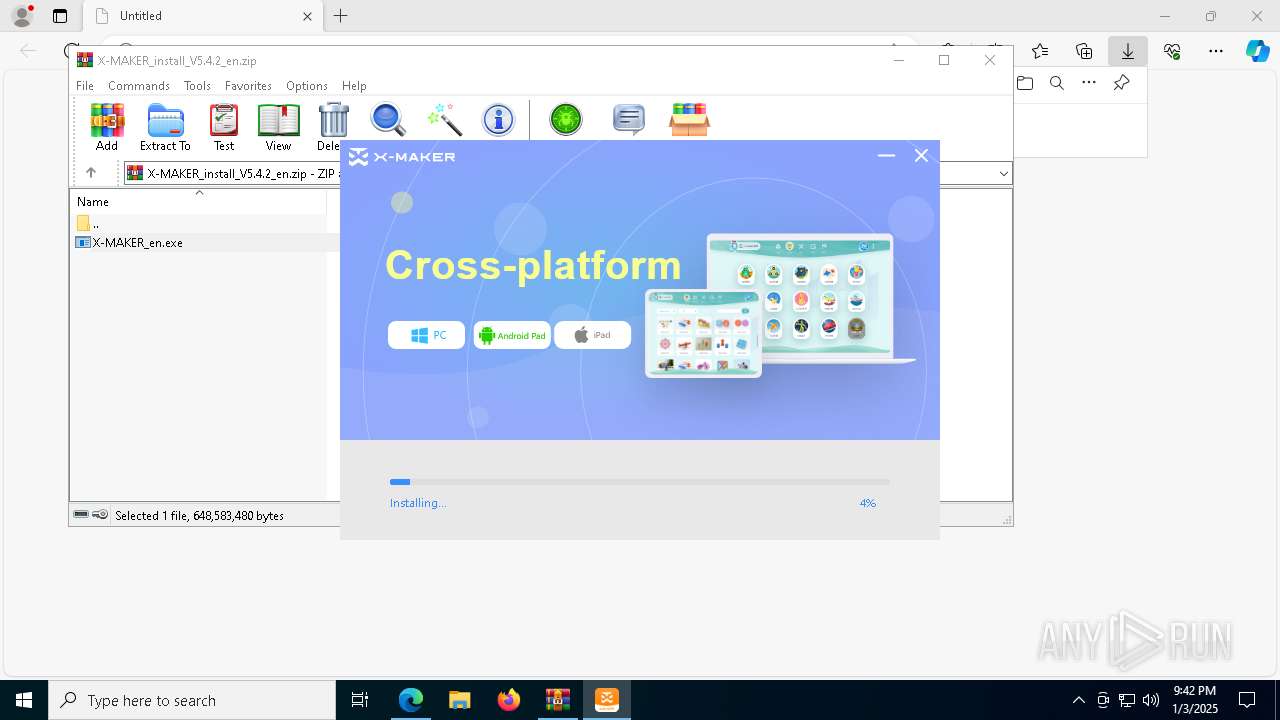Image resolution: width=1280 pixels, height=720 pixels.
Task: Click the Edge back navigation arrow
Action: (x=28, y=51)
